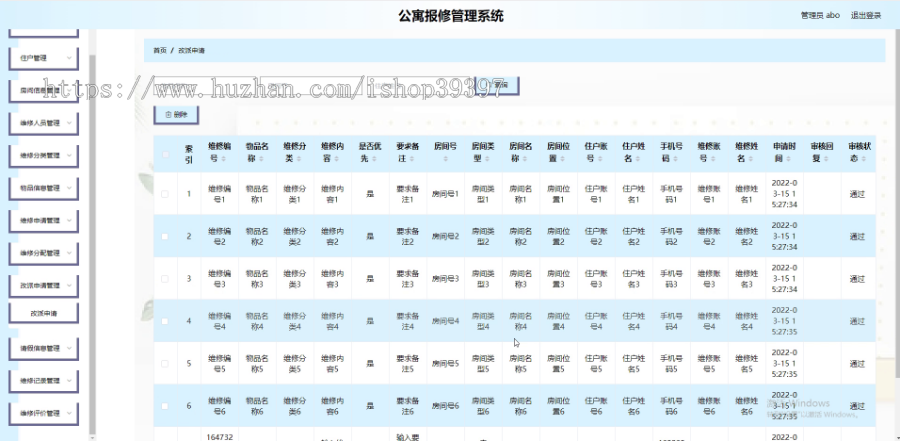
Task: Expand the 维修申请管理 sidebar menu
Action: (x=44, y=220)
